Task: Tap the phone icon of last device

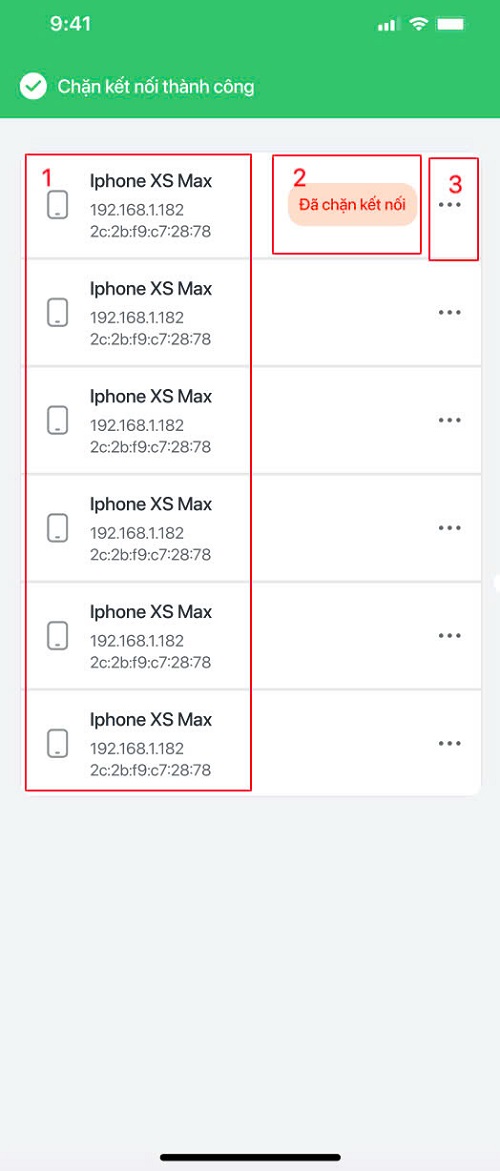Action: 57,743
